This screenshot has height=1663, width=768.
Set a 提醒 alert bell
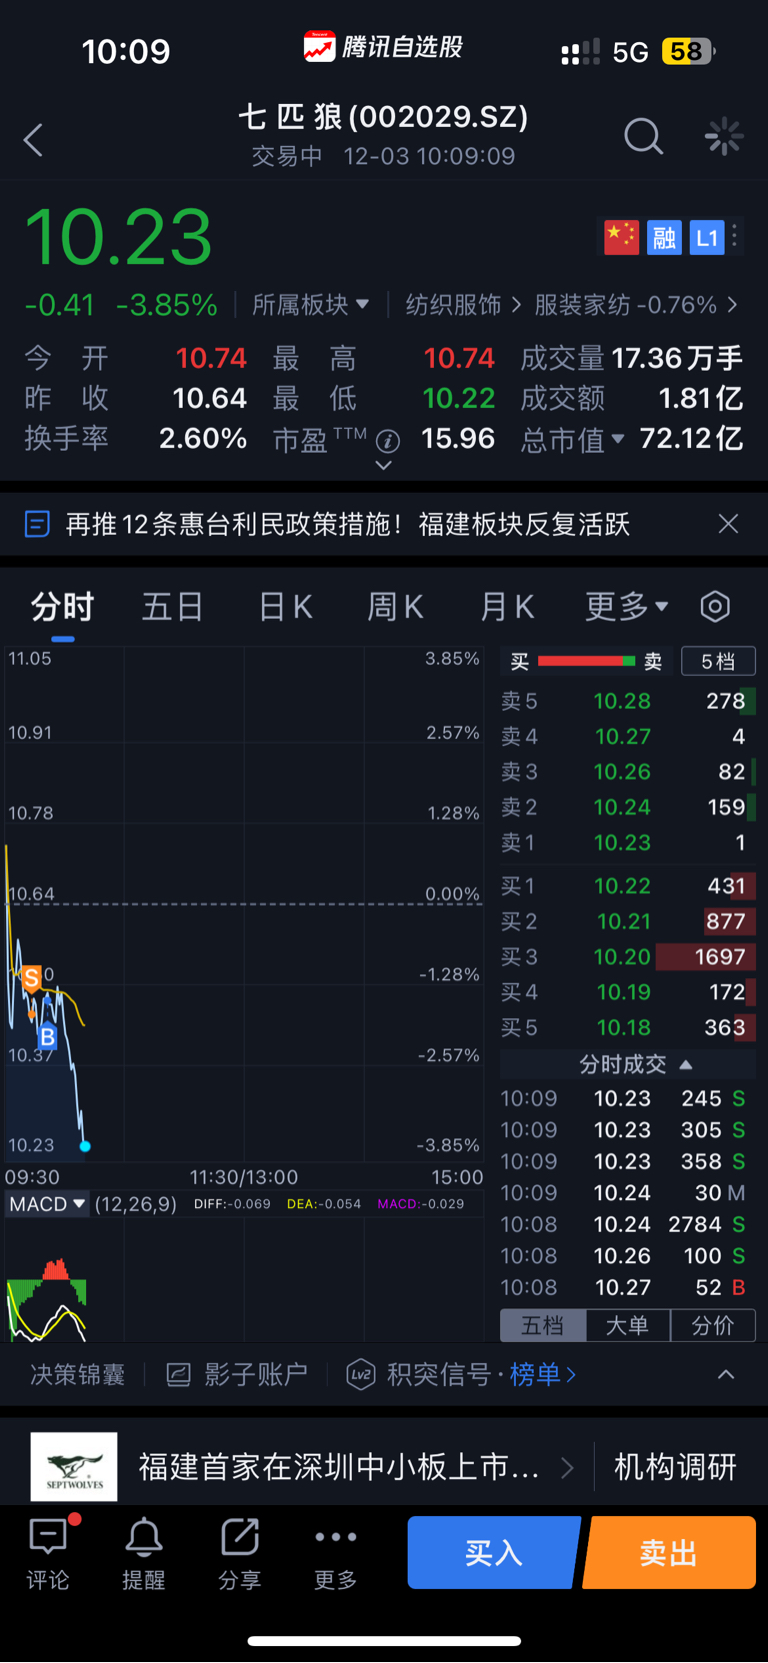coord(143,1554)
